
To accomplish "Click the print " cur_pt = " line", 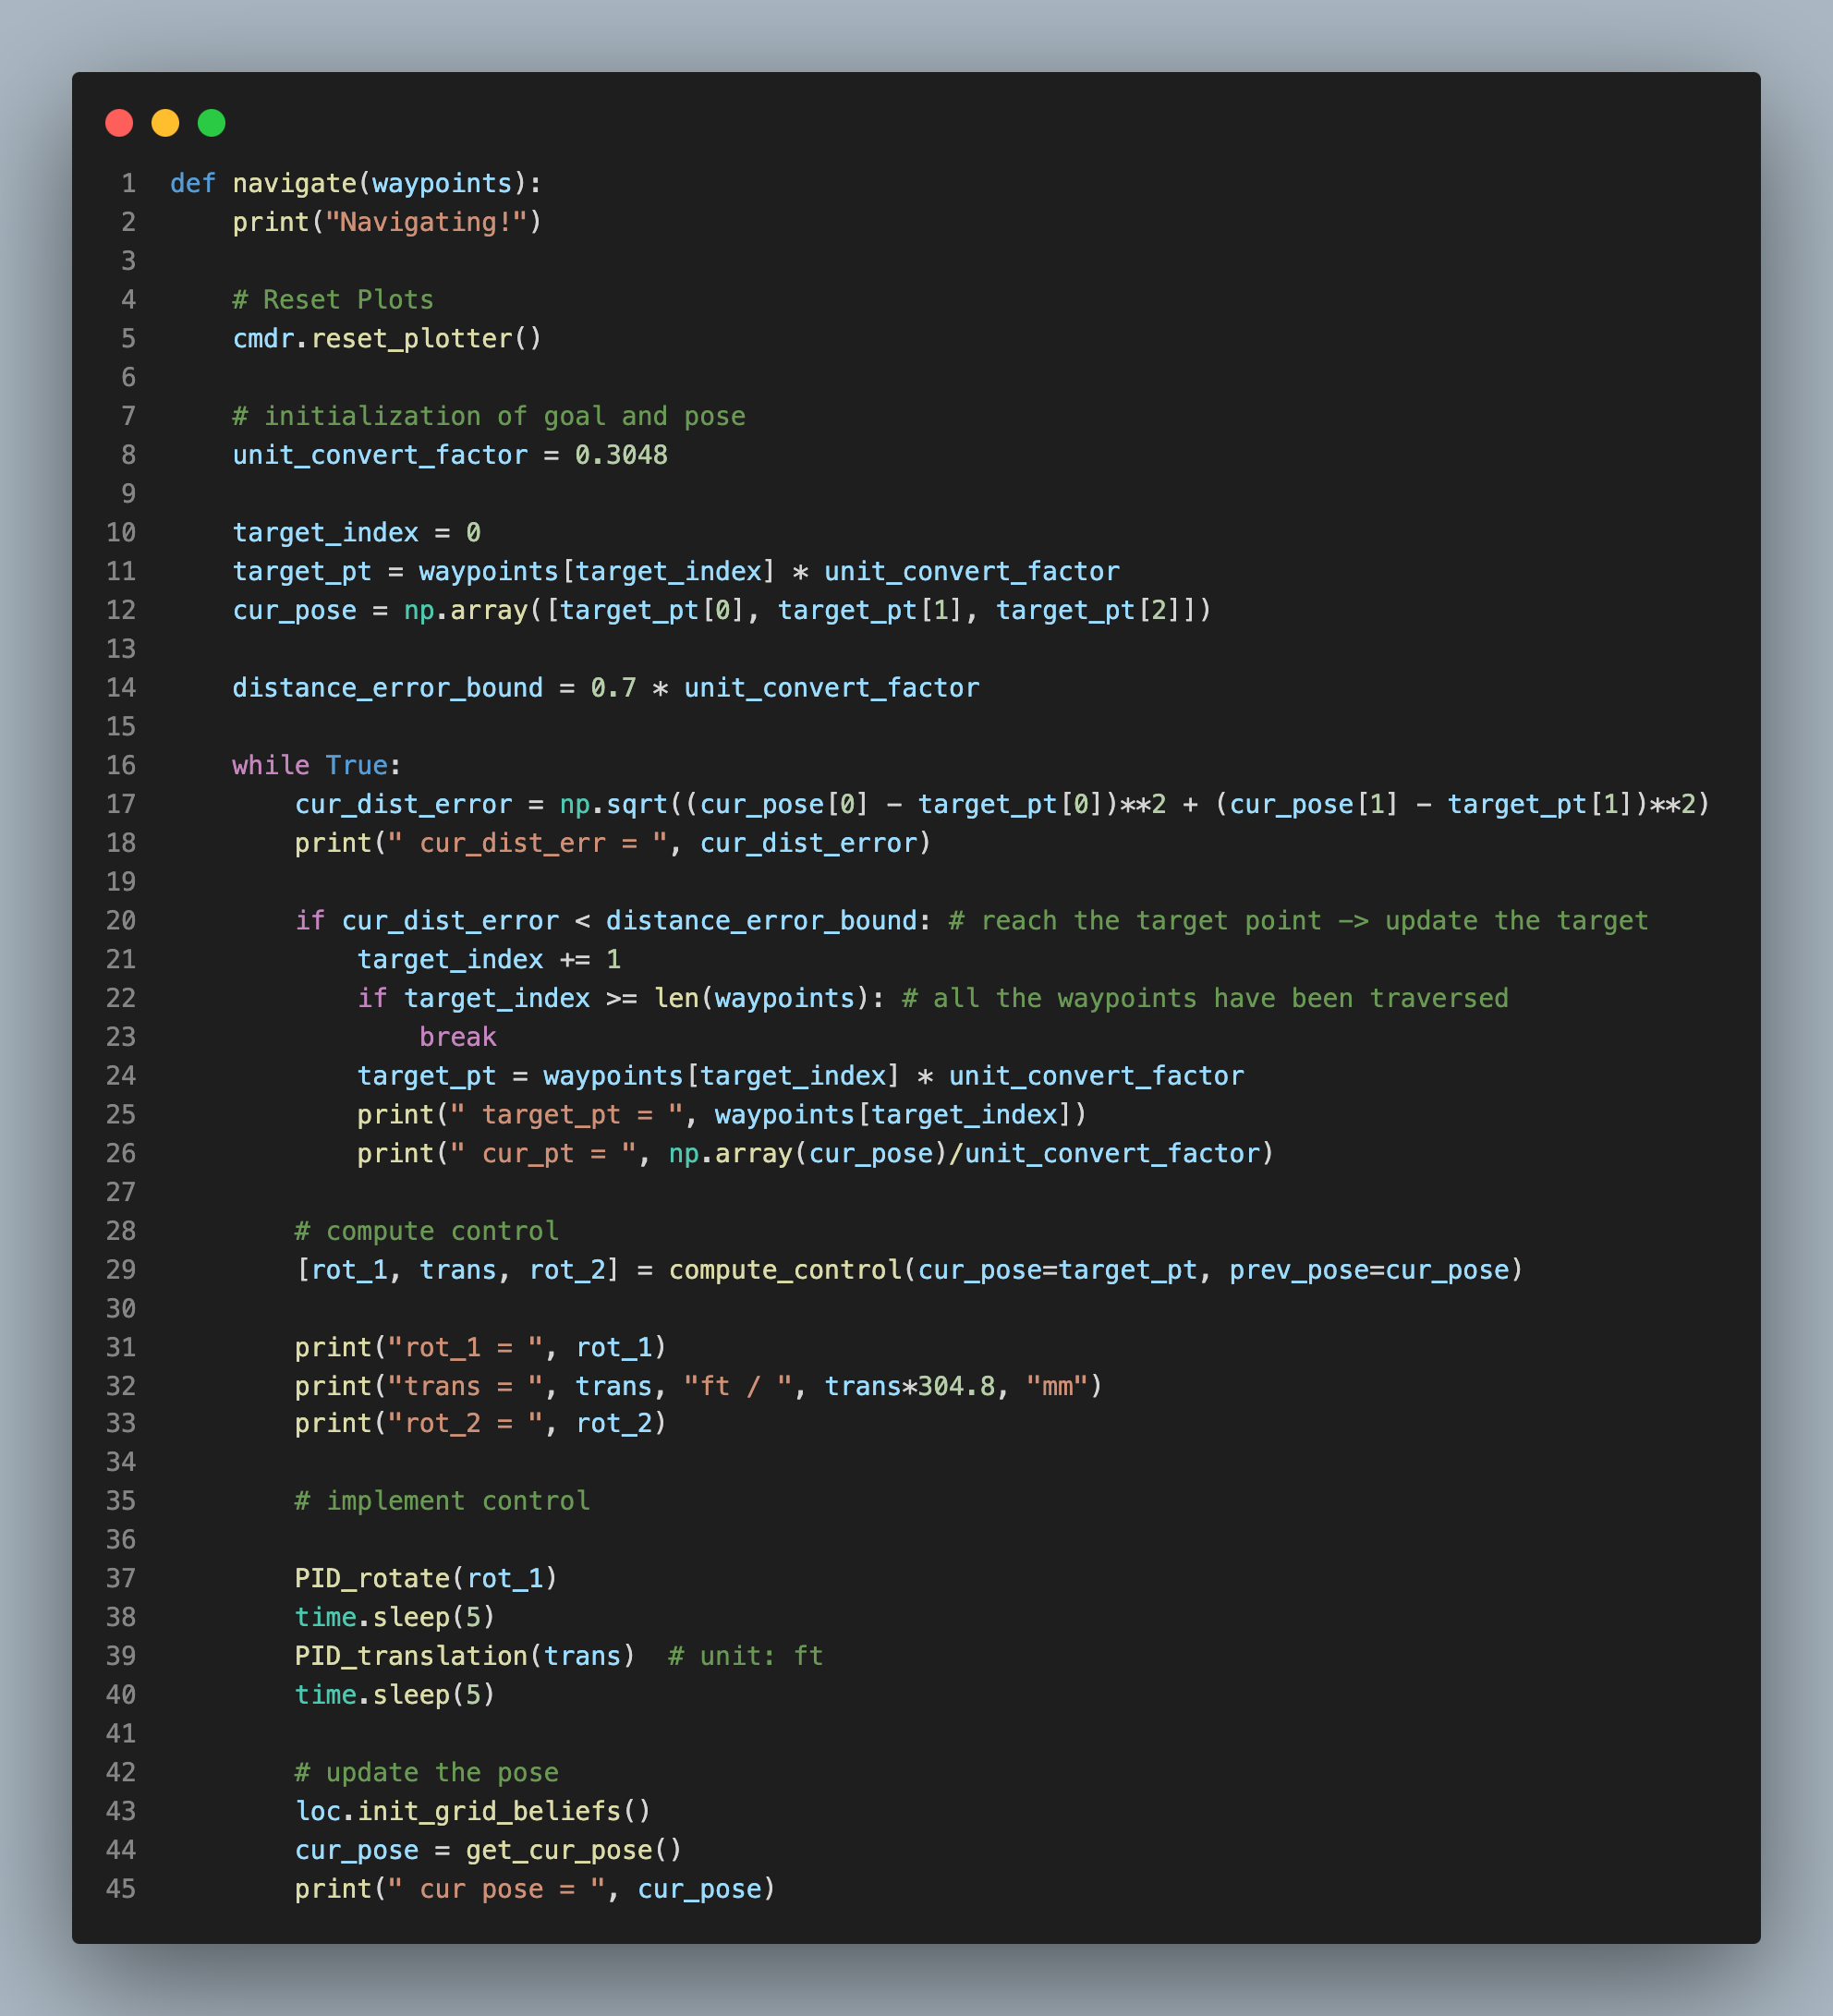I will 816,1154.
